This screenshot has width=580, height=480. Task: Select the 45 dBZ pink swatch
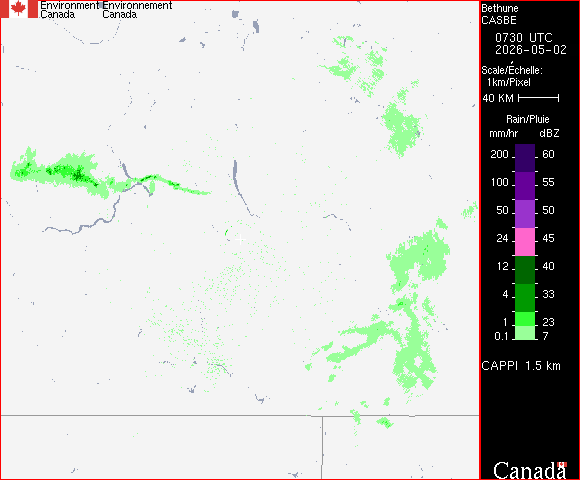point(525,241)
